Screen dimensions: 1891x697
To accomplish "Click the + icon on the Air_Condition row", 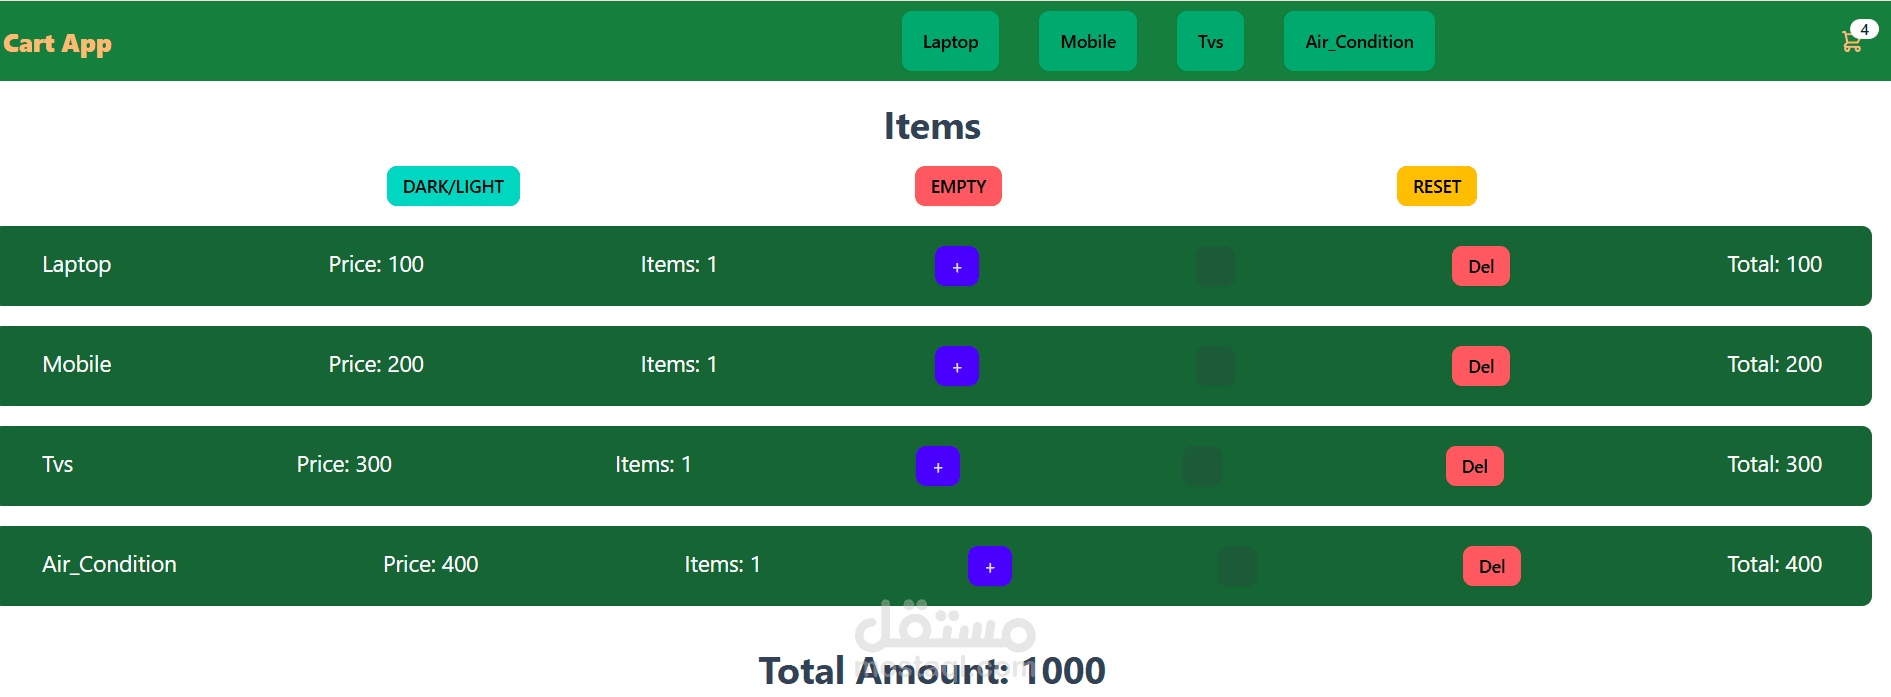I will pyautogui.click(x=989, y=566).
